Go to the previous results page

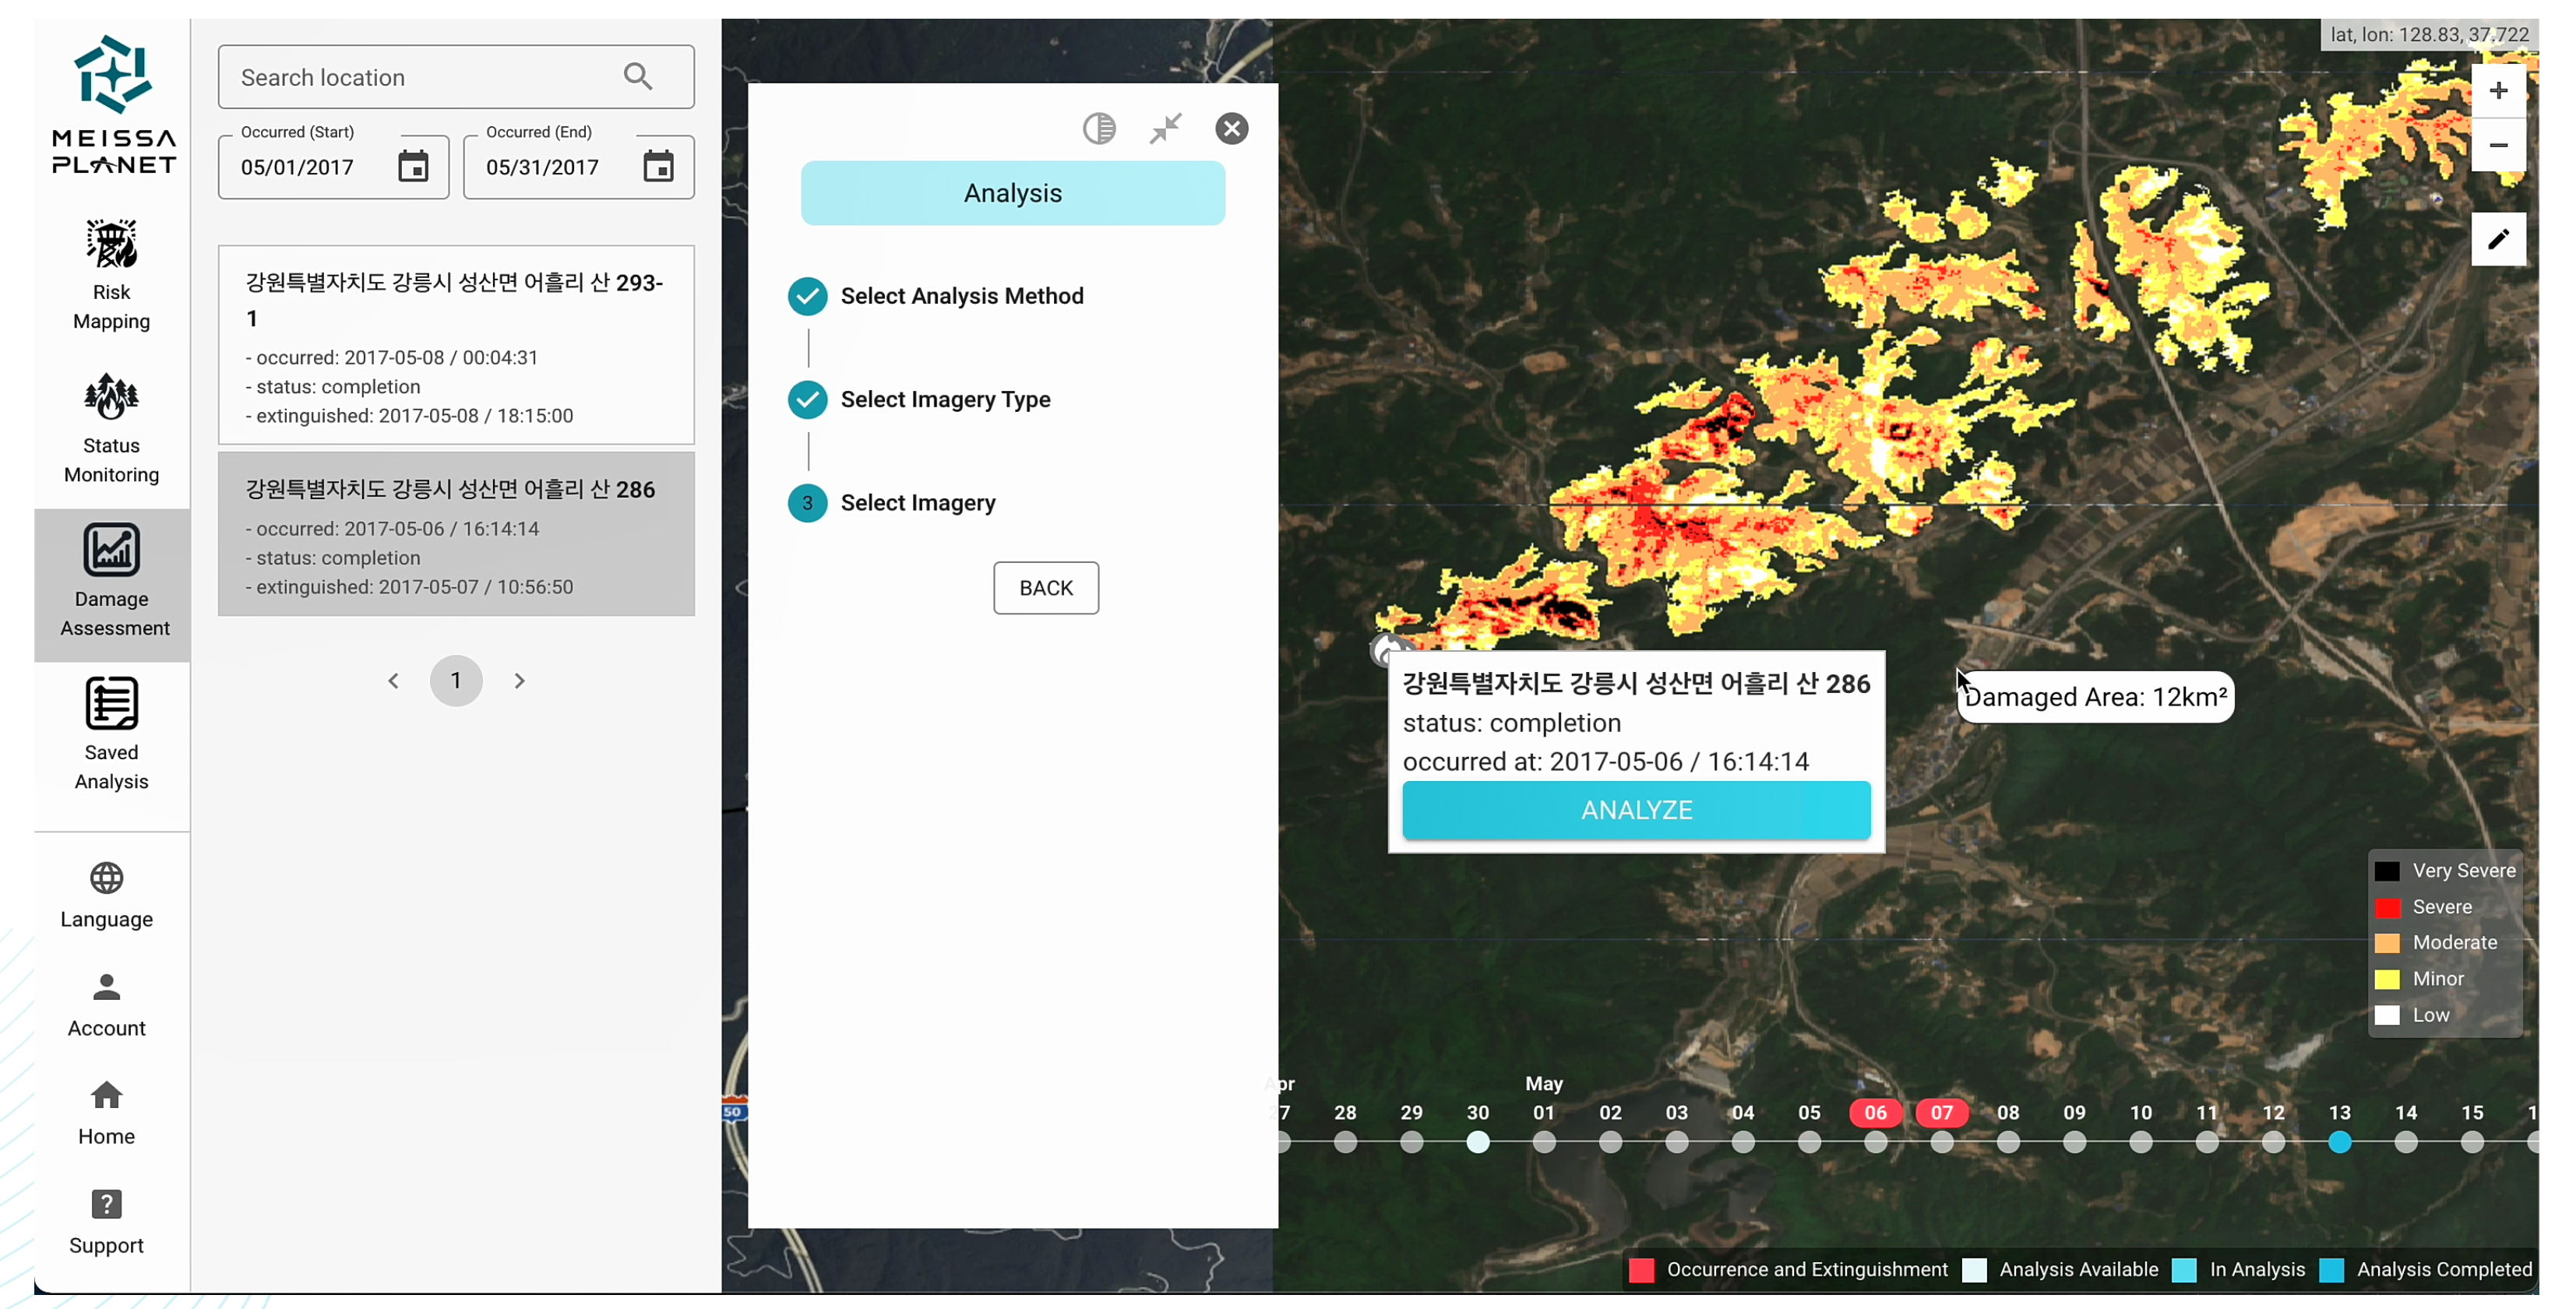(x=393, y=681)
